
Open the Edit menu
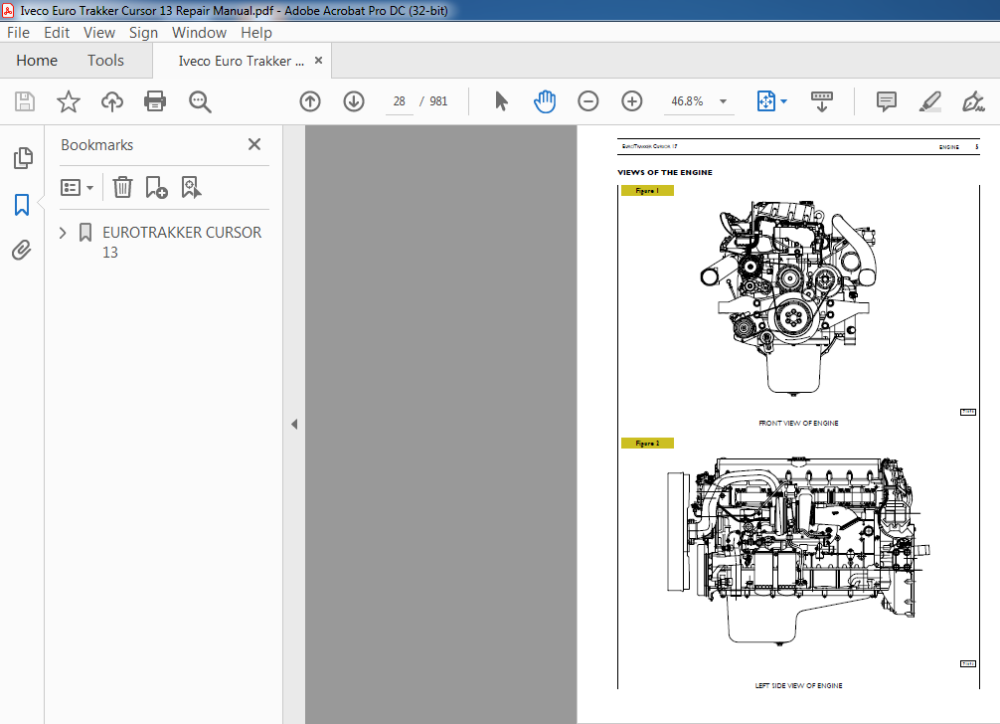coord(56,33)
